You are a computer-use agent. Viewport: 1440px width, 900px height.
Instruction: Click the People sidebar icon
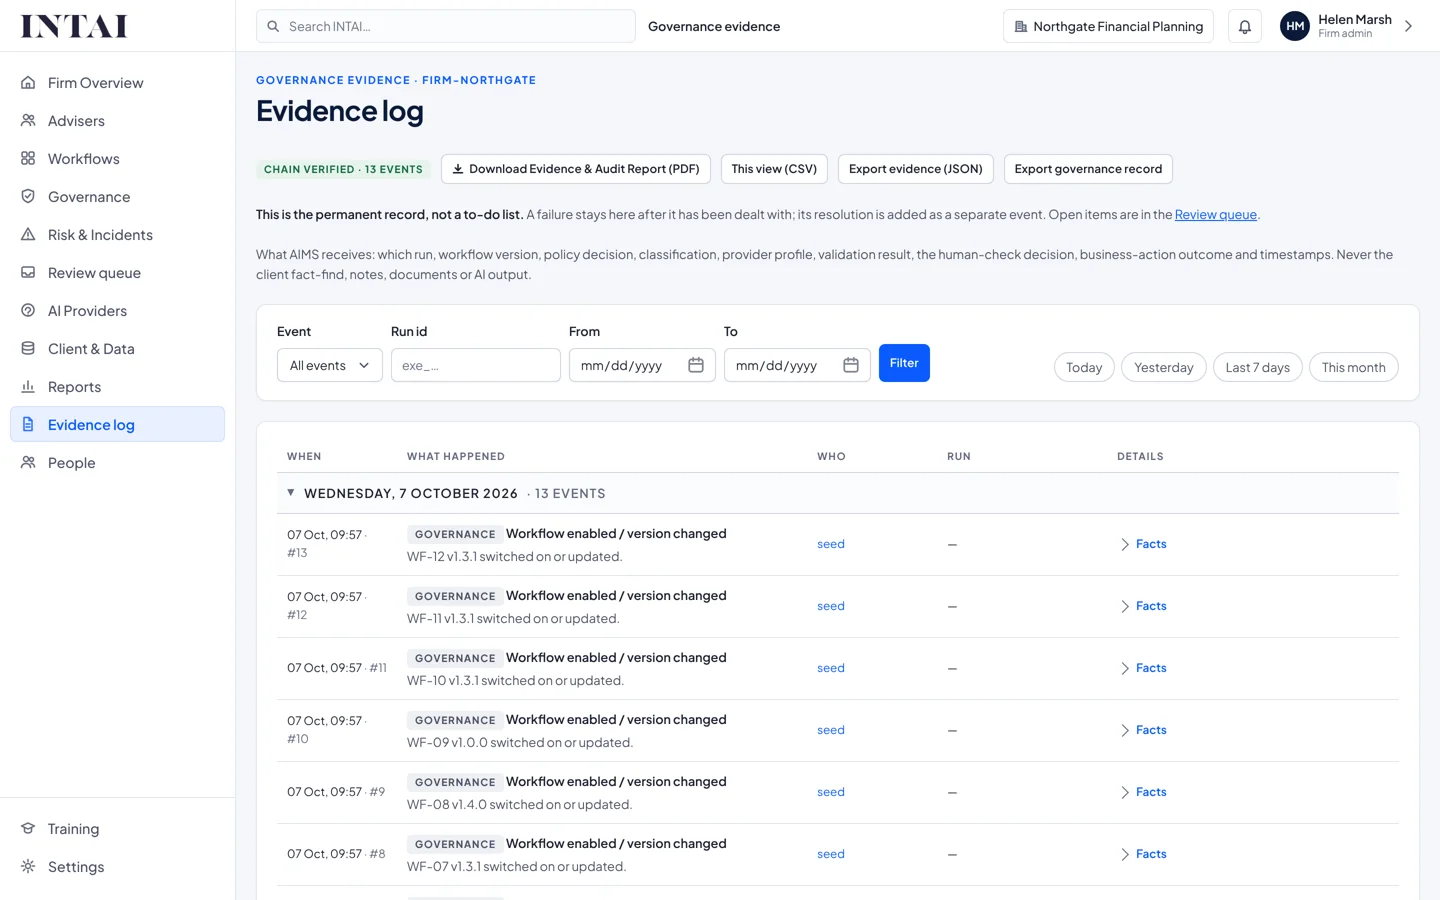(x=28, y=463)
